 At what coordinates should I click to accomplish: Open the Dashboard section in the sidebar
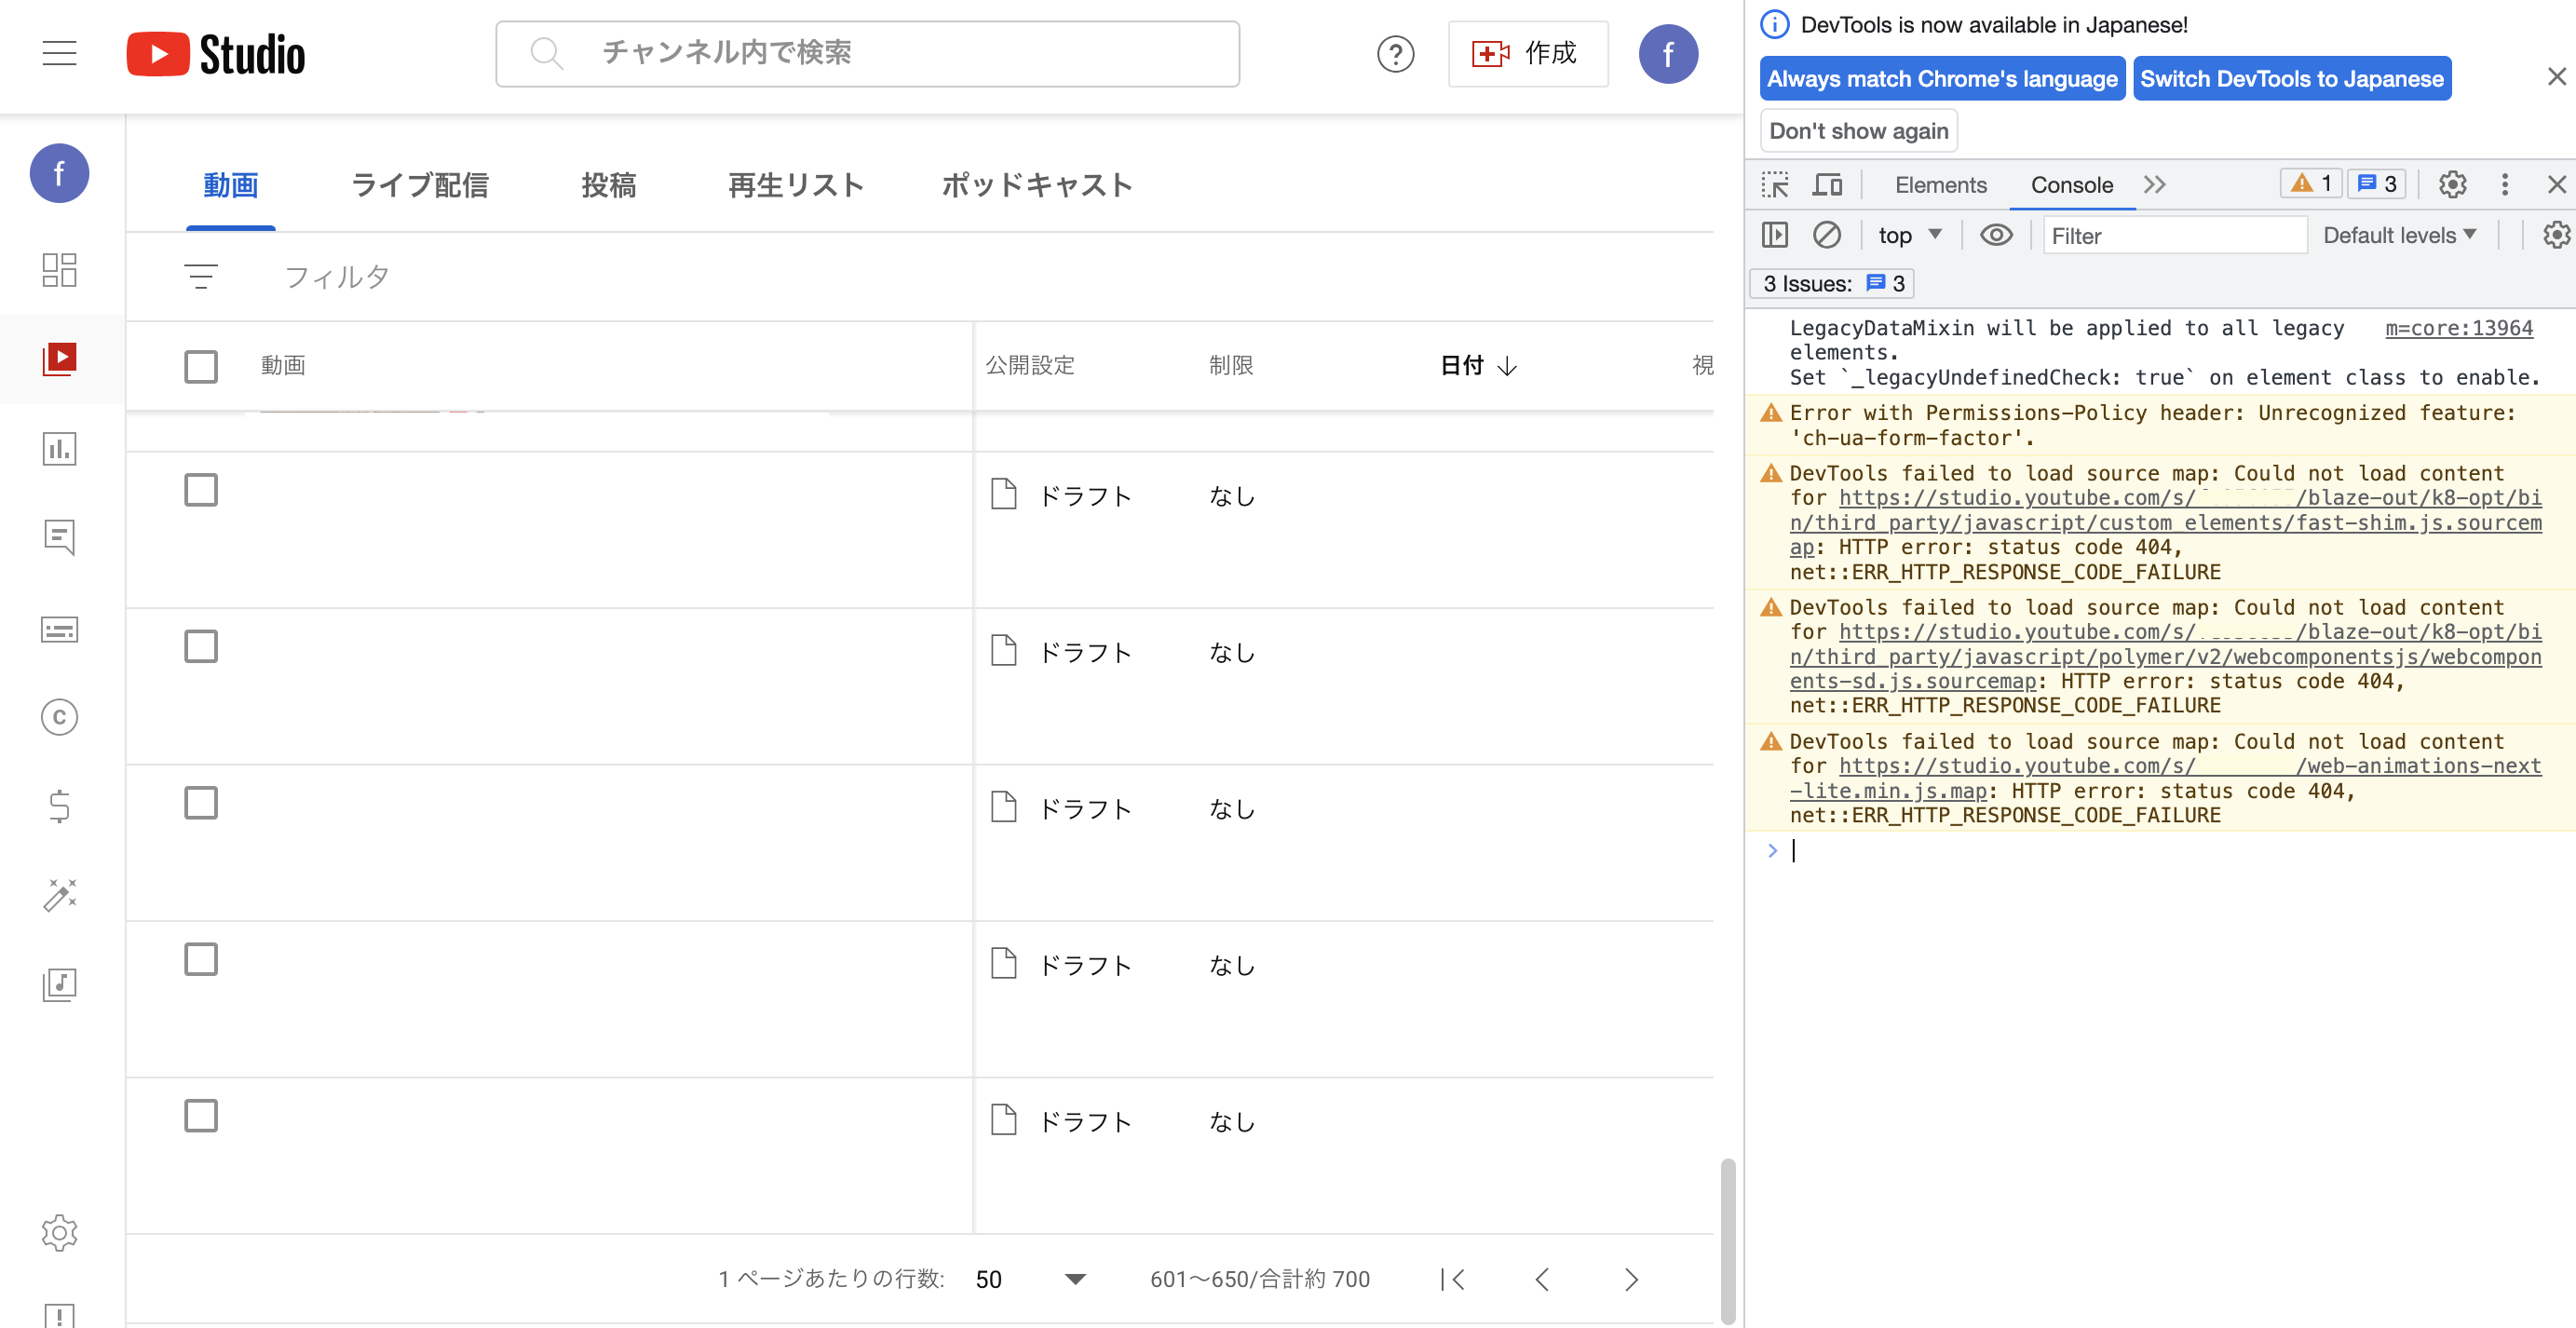coord(59,270)
